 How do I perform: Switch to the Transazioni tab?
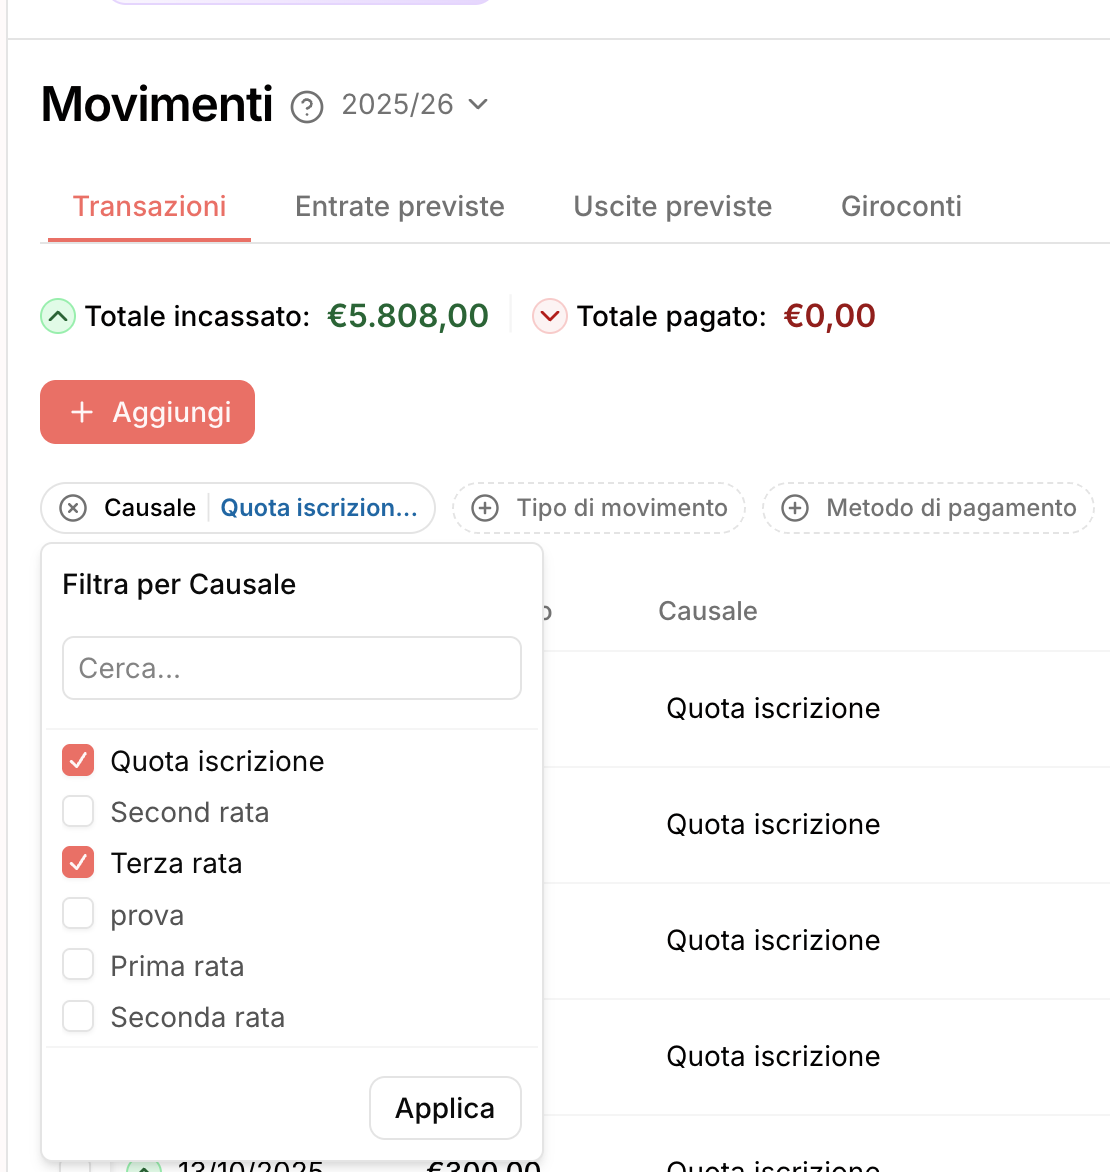point(149,206)
